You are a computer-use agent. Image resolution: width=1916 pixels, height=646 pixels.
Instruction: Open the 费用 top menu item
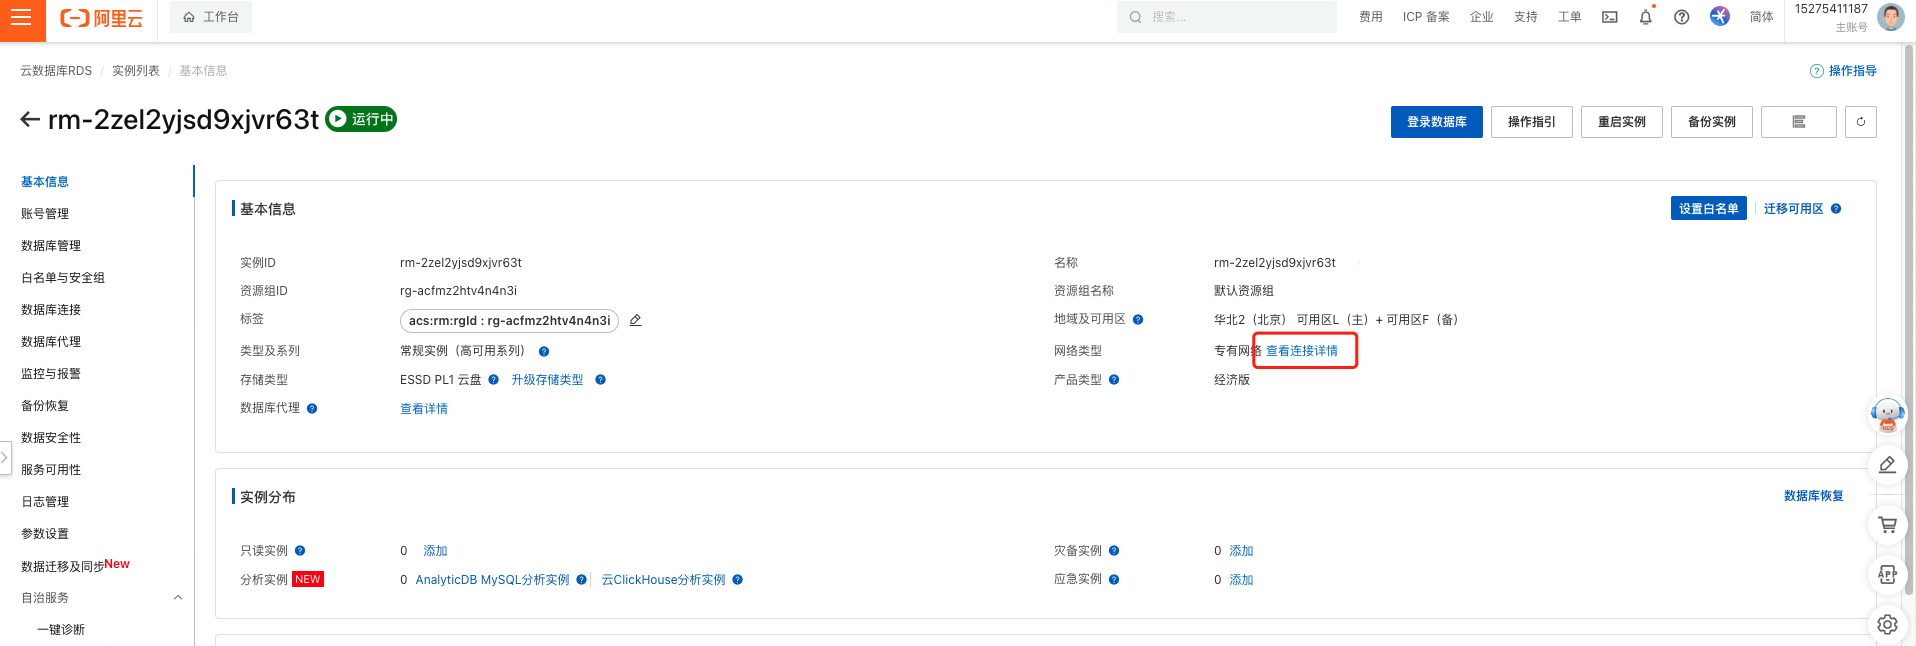tap(1371, 17)
